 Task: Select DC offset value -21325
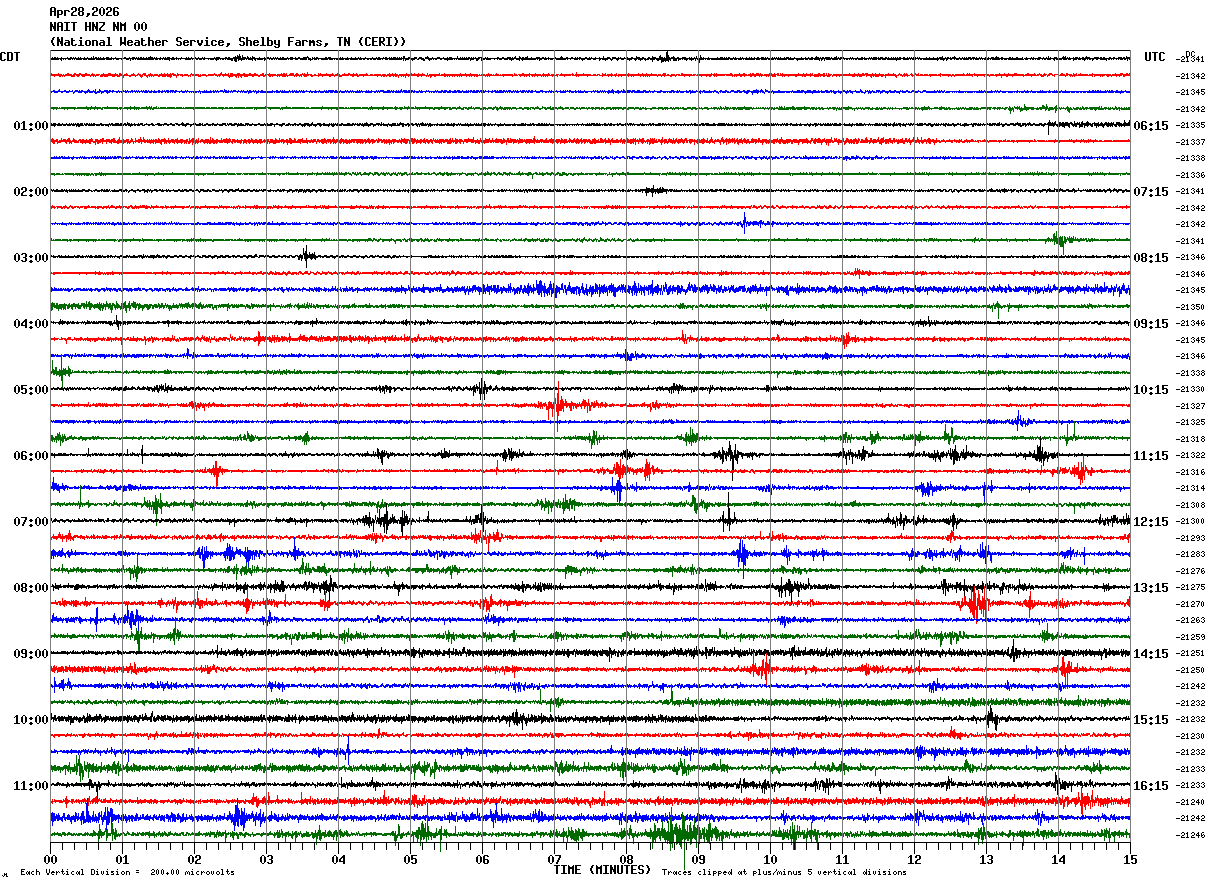tap(1191, 423)
